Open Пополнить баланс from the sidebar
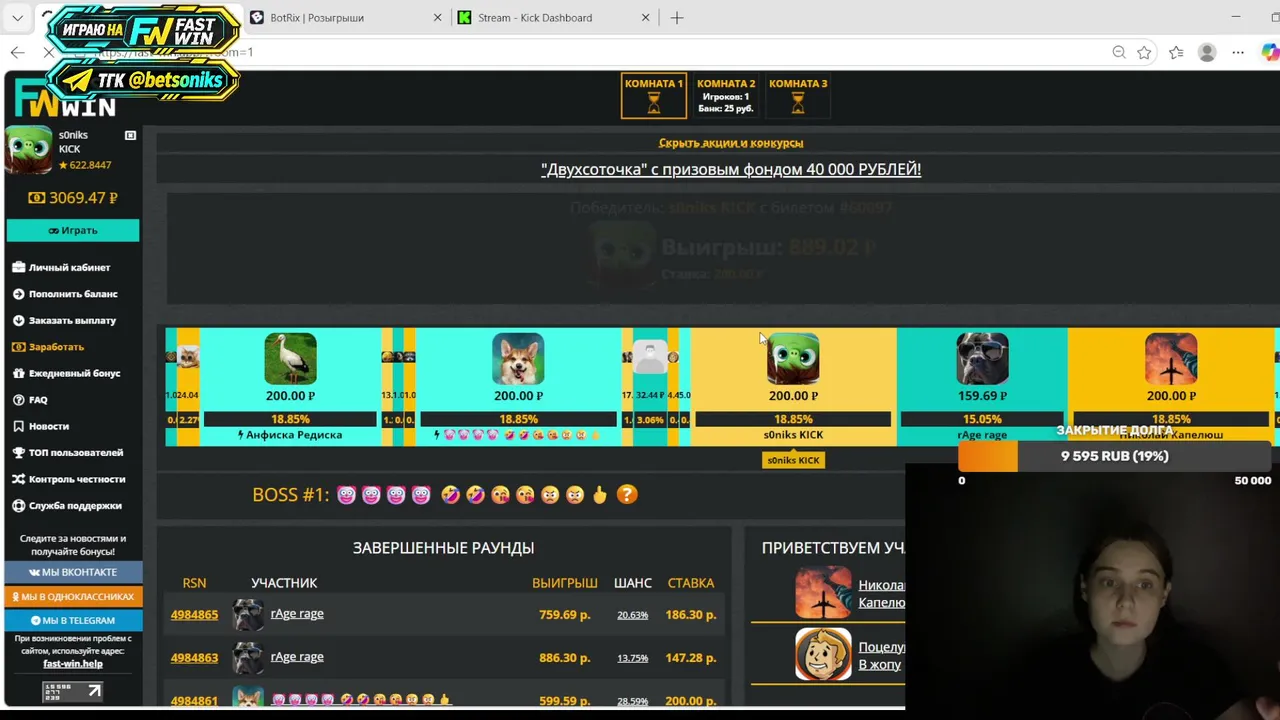Screen dimensions: 1280x720 pos(65,294)
